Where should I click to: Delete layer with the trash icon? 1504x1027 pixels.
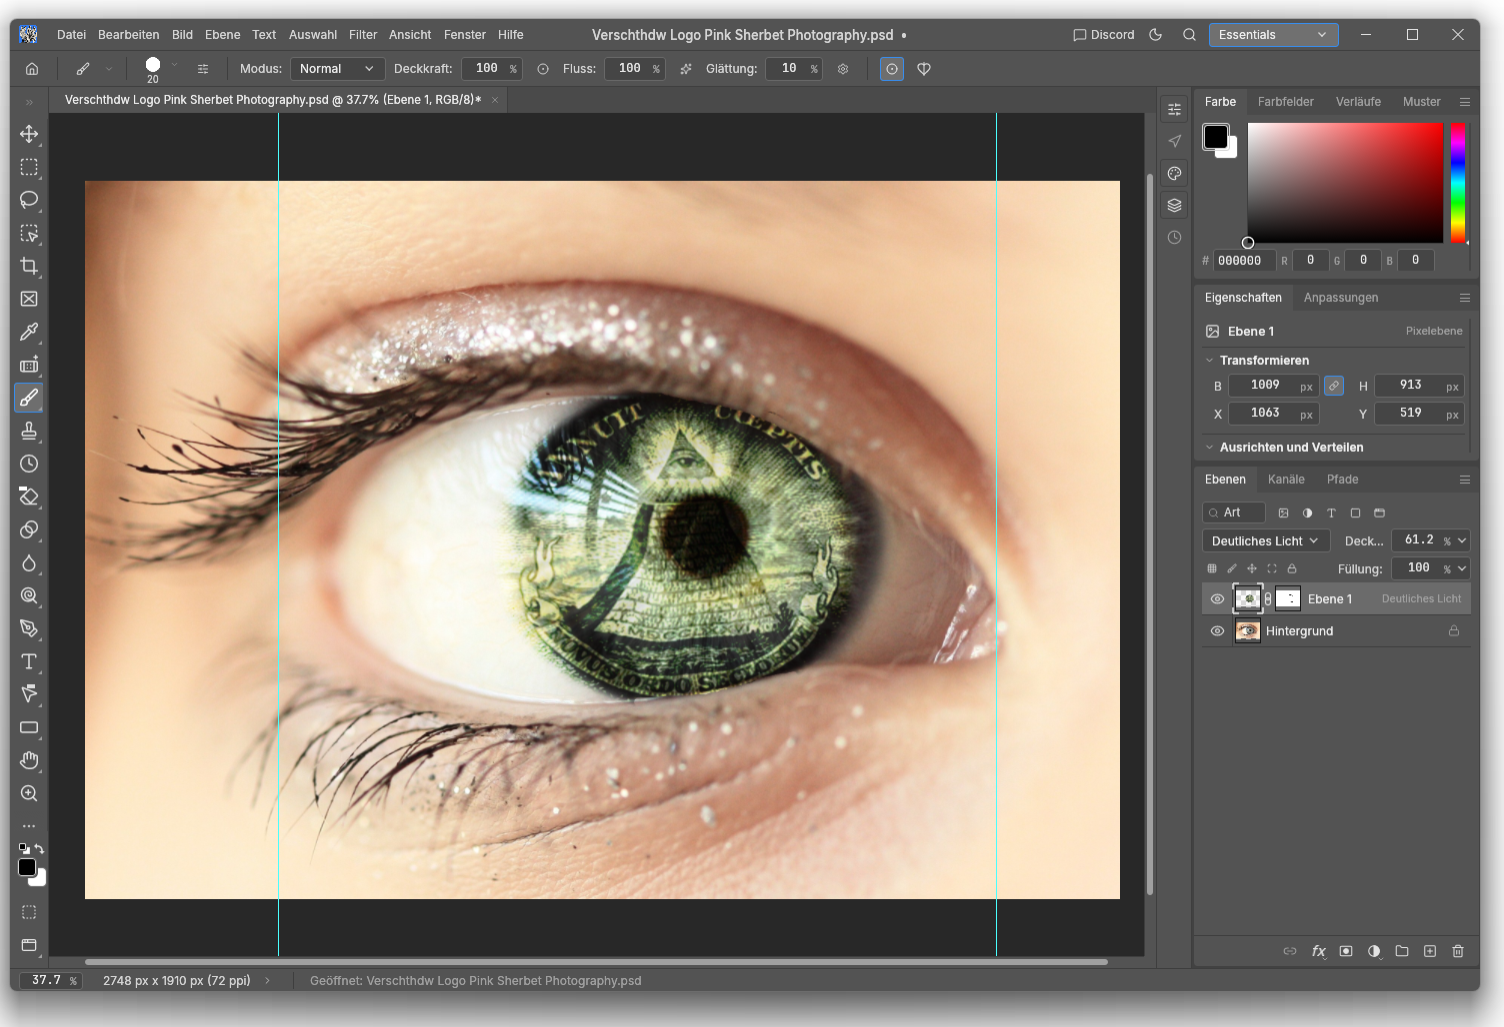pyautogui.click(x=1458, y=951)
